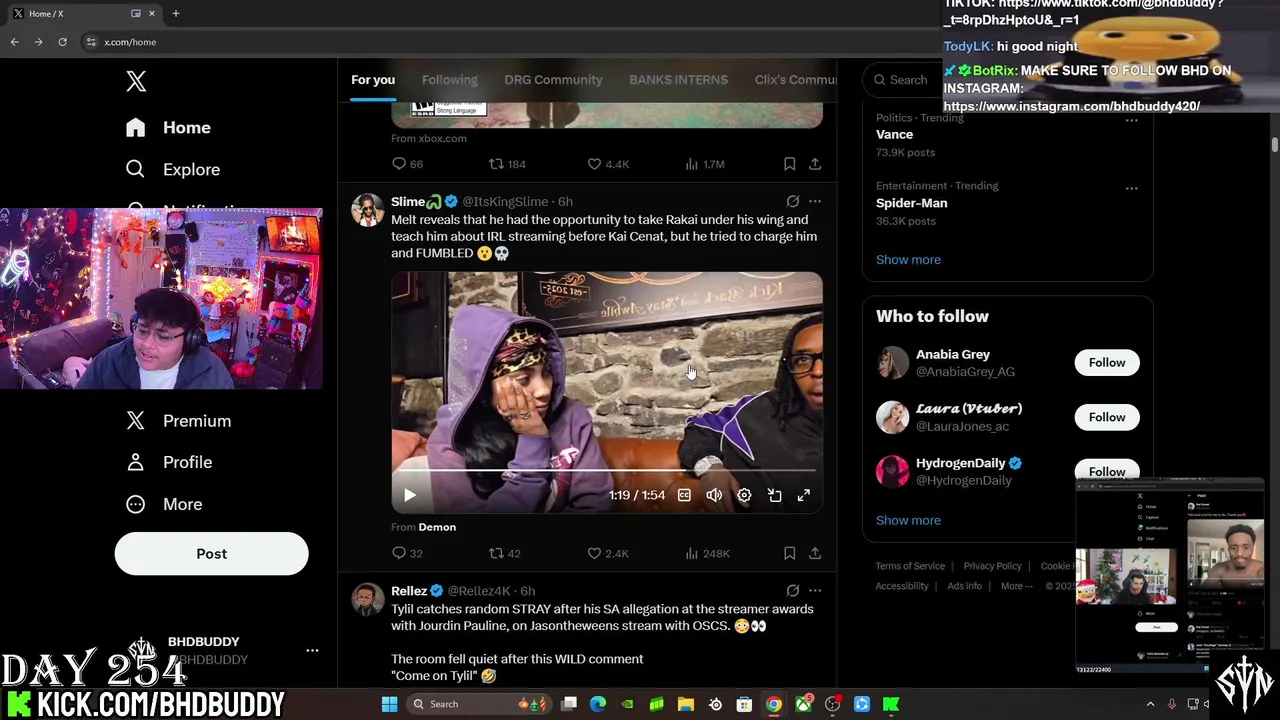This screenshot has width=1280, height=720.
Task: Open Terms of Service link
Action: 909,566
